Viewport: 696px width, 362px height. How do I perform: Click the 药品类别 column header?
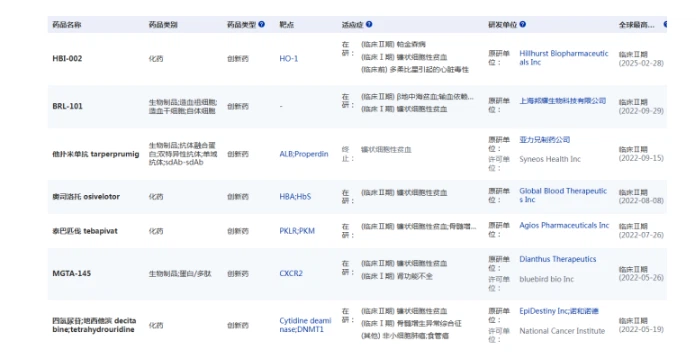163,24
